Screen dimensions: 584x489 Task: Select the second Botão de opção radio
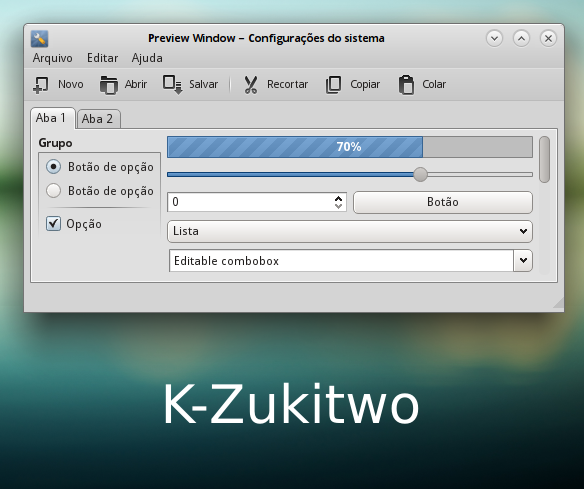pyautogui.click(x=54, y=191)
